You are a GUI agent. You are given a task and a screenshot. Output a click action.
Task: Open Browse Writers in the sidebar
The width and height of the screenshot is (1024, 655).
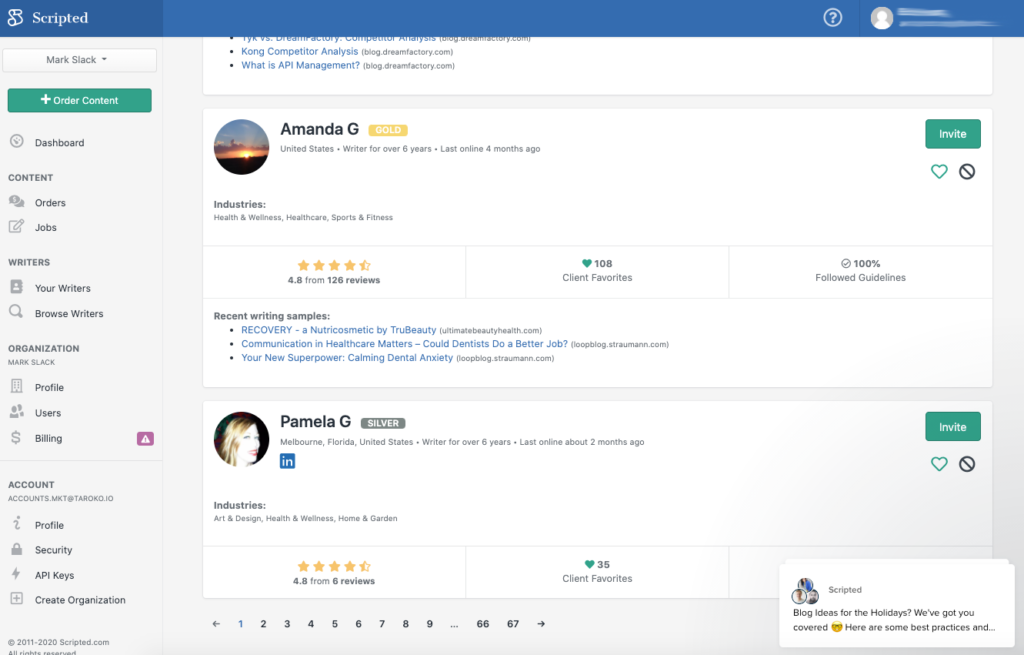click(69, 313)
